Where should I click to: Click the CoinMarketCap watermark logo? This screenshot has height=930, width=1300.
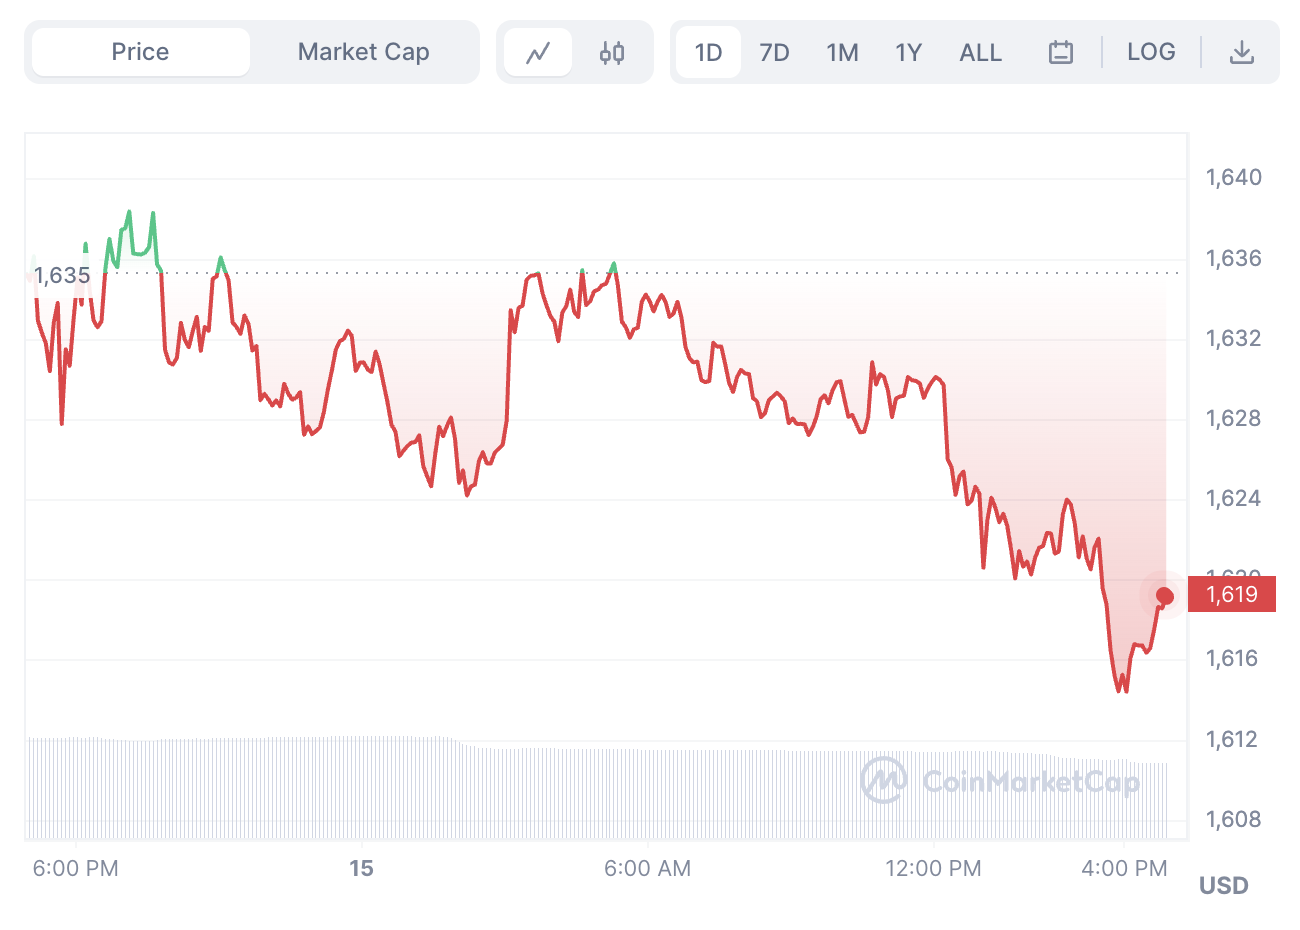point(1000,780)
